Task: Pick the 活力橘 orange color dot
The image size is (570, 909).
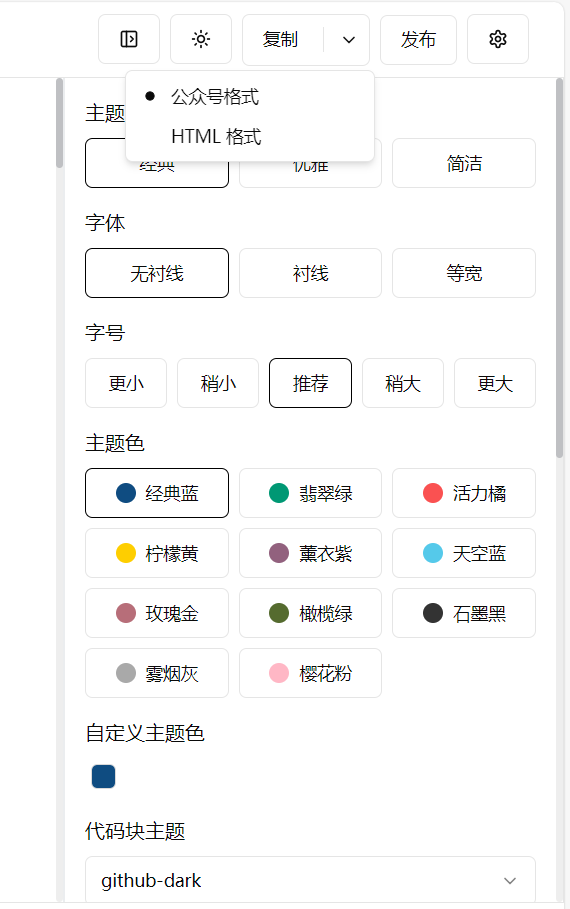Action: coord(433,493)
